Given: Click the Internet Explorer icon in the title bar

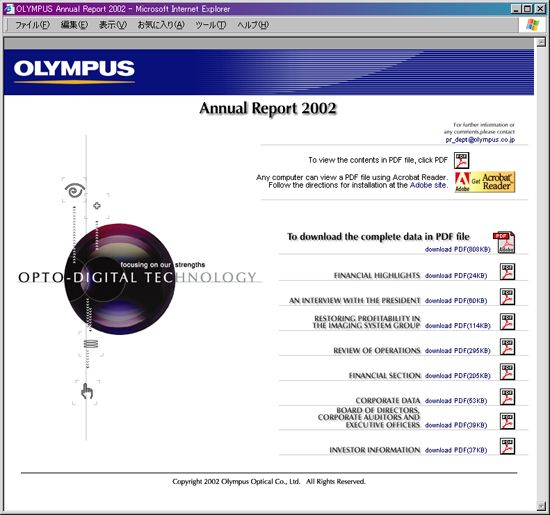Looking at the screenshot, I should pyautogui.click(x=9, y=9).
